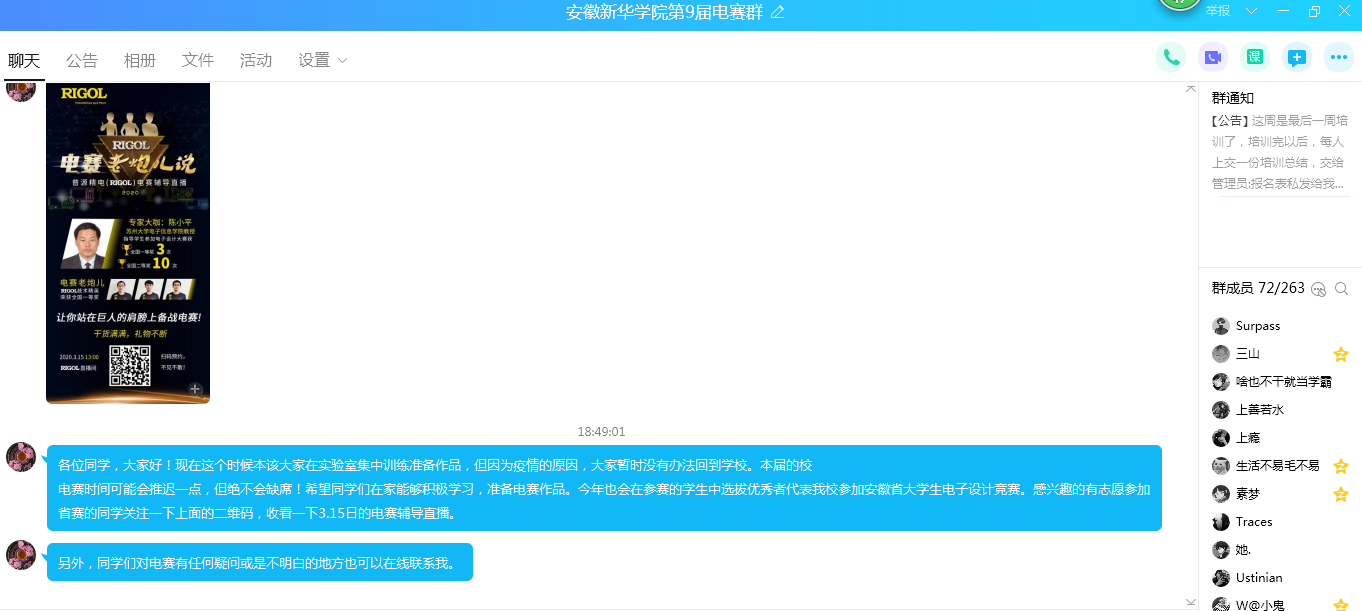Click the plus icon on poster image

pos(195,389)
